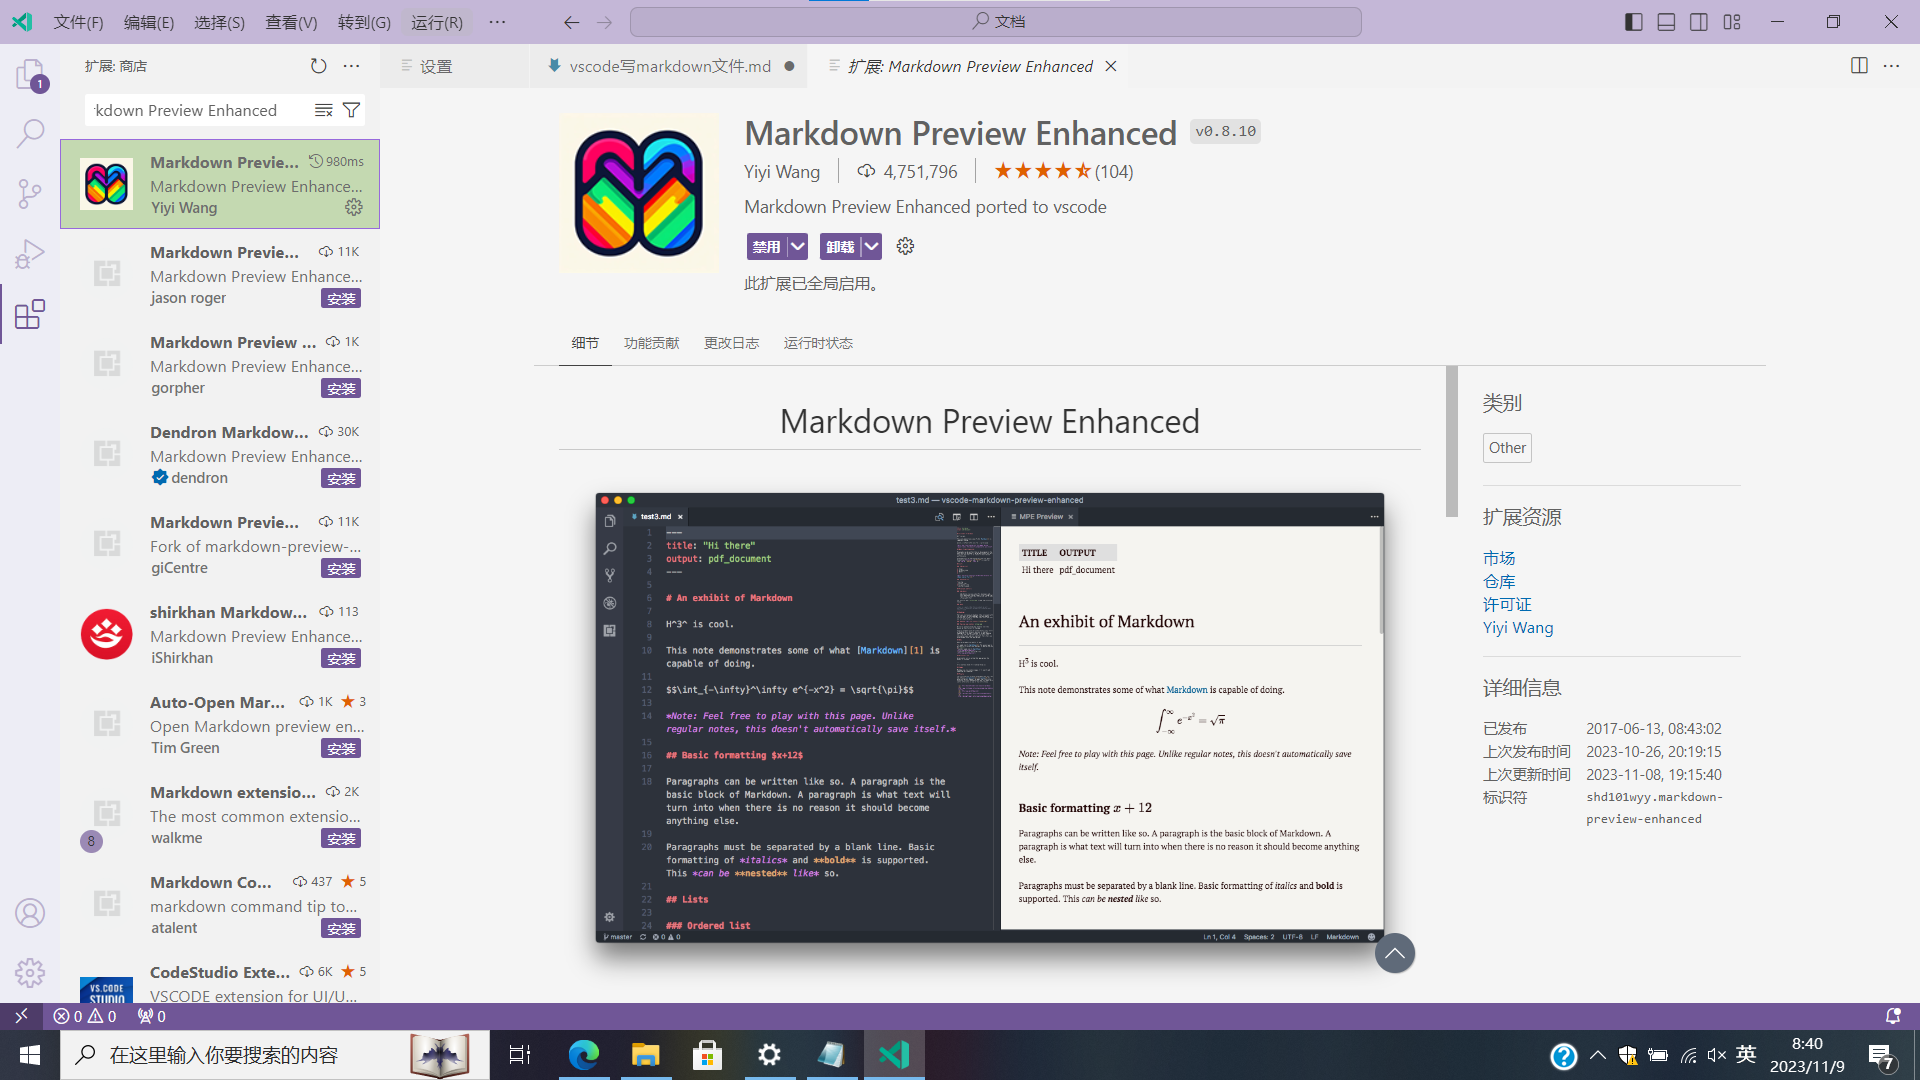Switch to the 功能贡献 tab

[651, 343]
